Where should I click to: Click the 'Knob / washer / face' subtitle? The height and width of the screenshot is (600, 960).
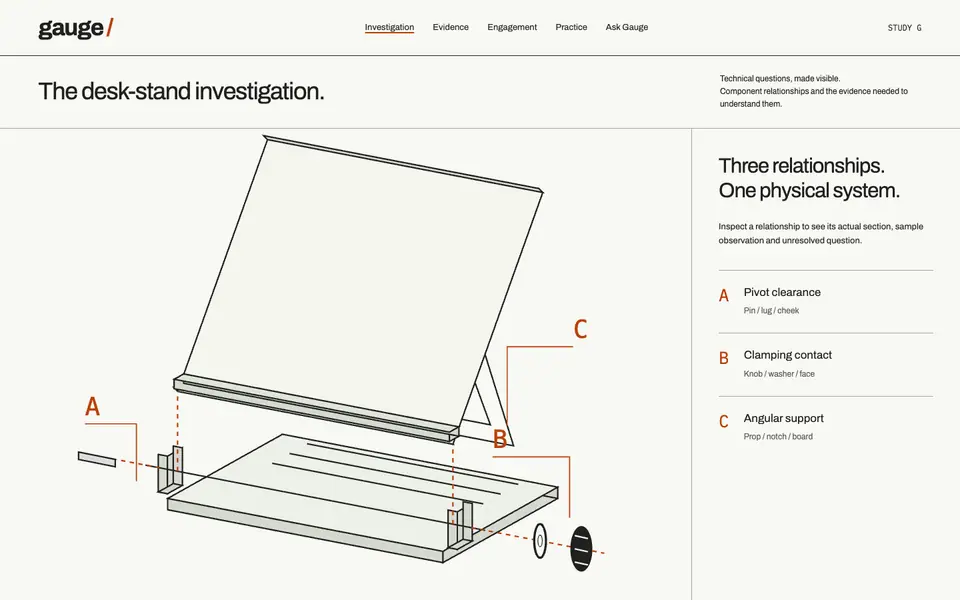[779, 373]
